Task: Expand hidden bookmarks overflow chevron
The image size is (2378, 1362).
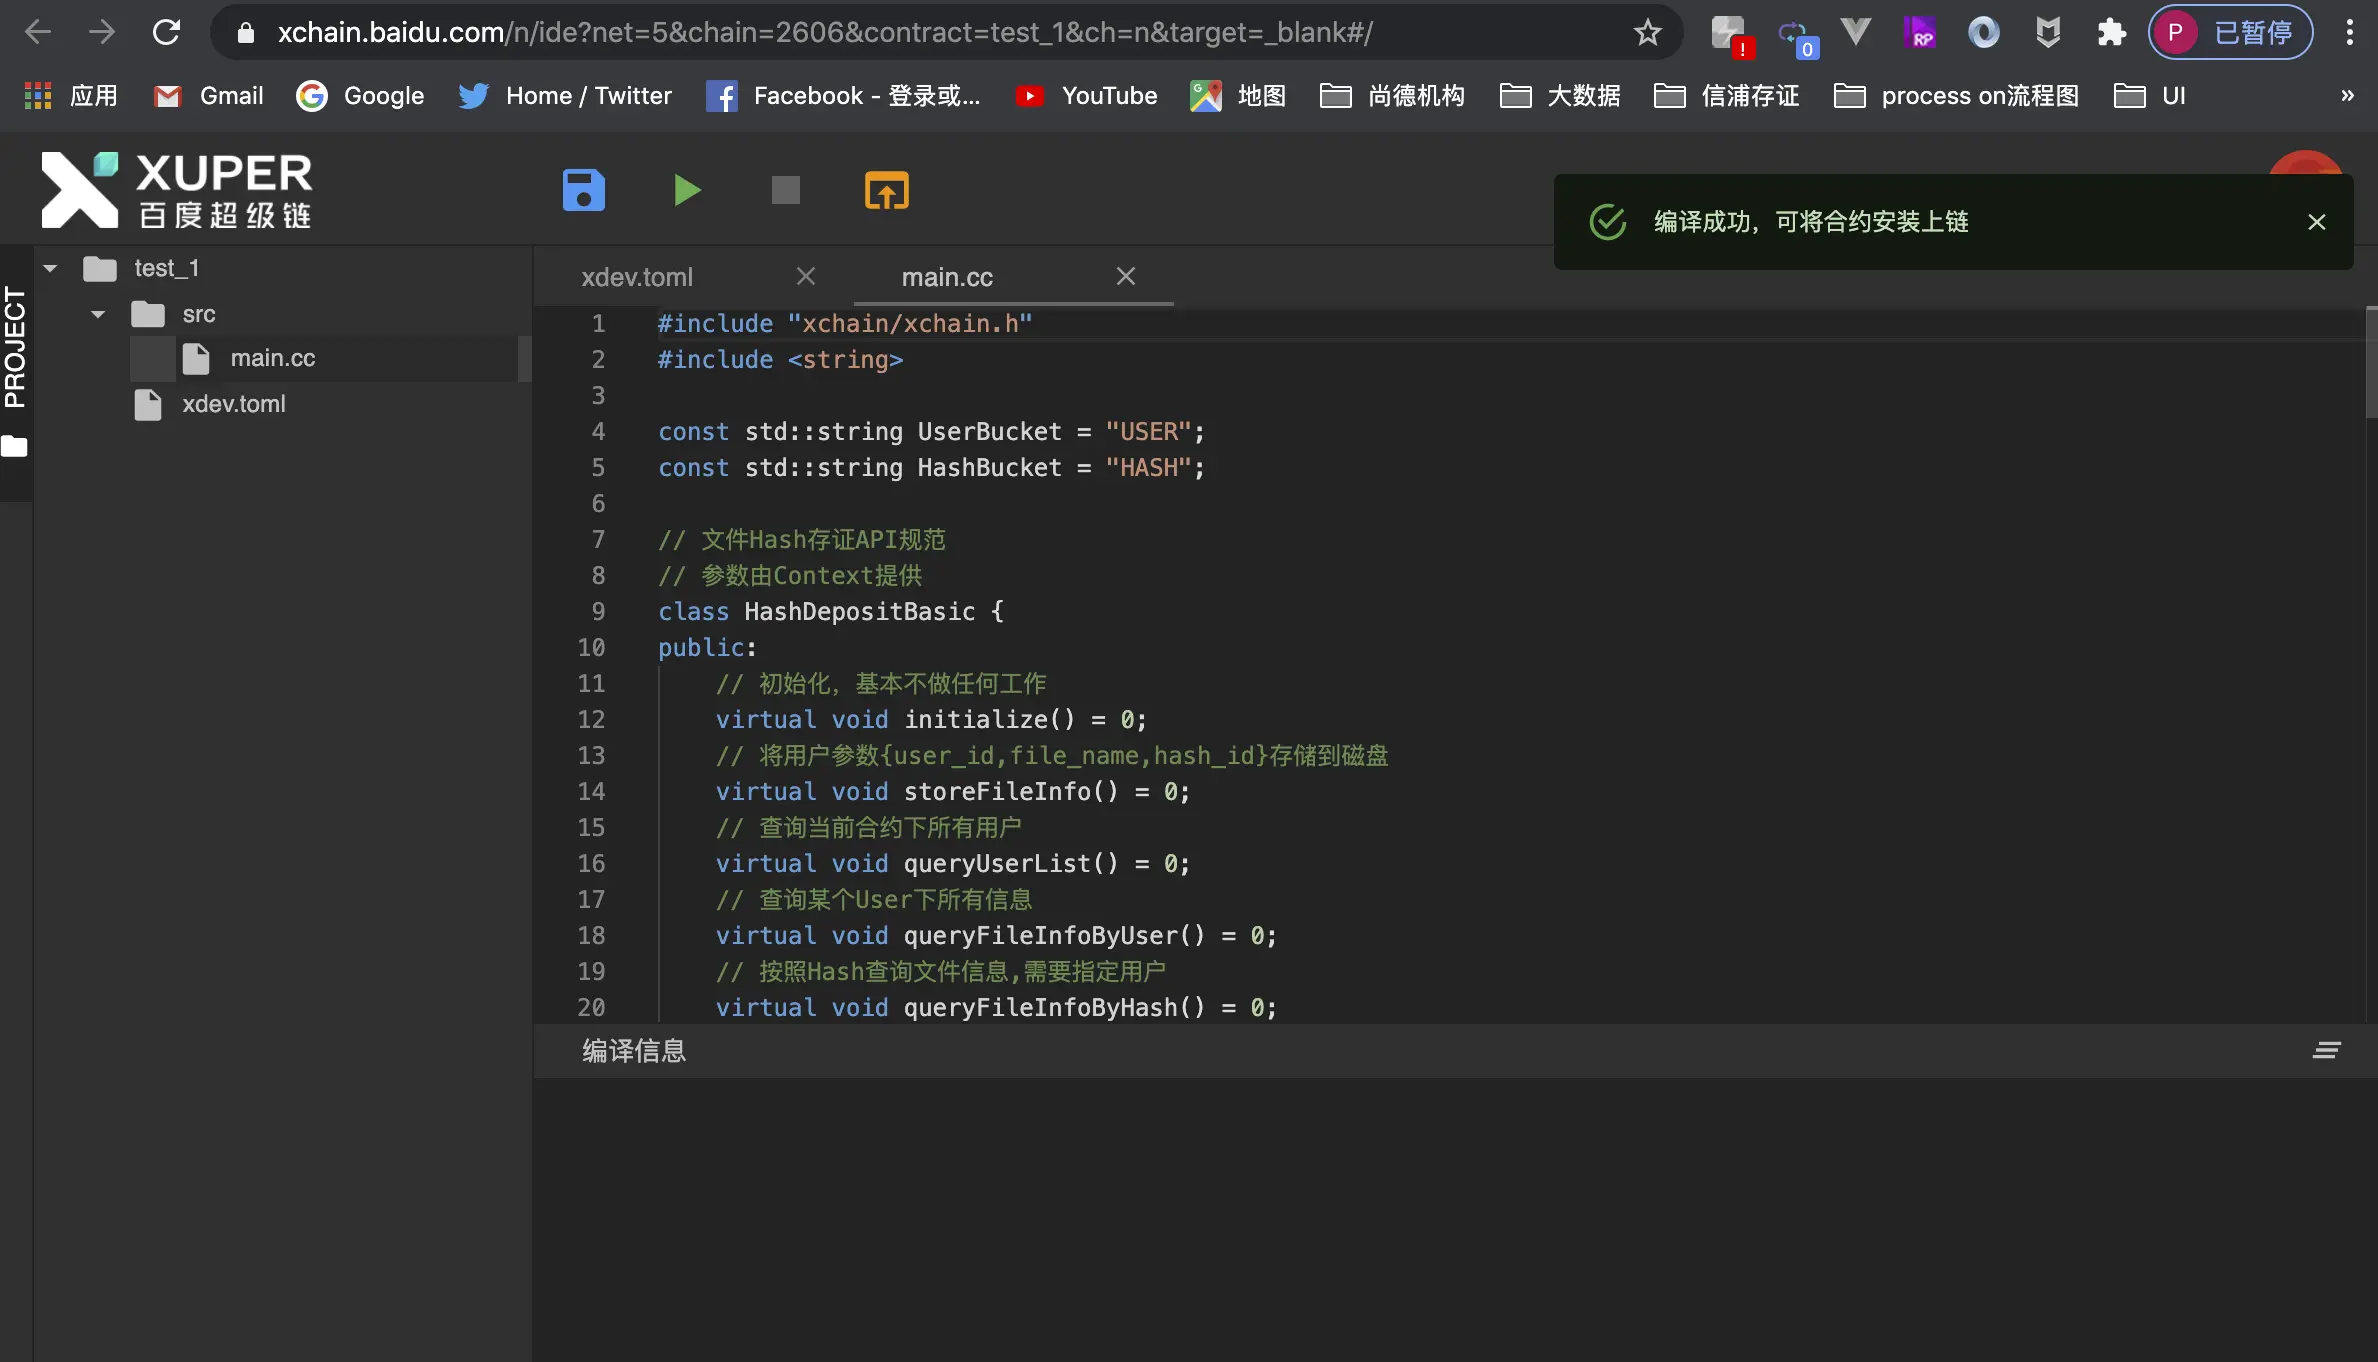Action: tap(2347, 96)
